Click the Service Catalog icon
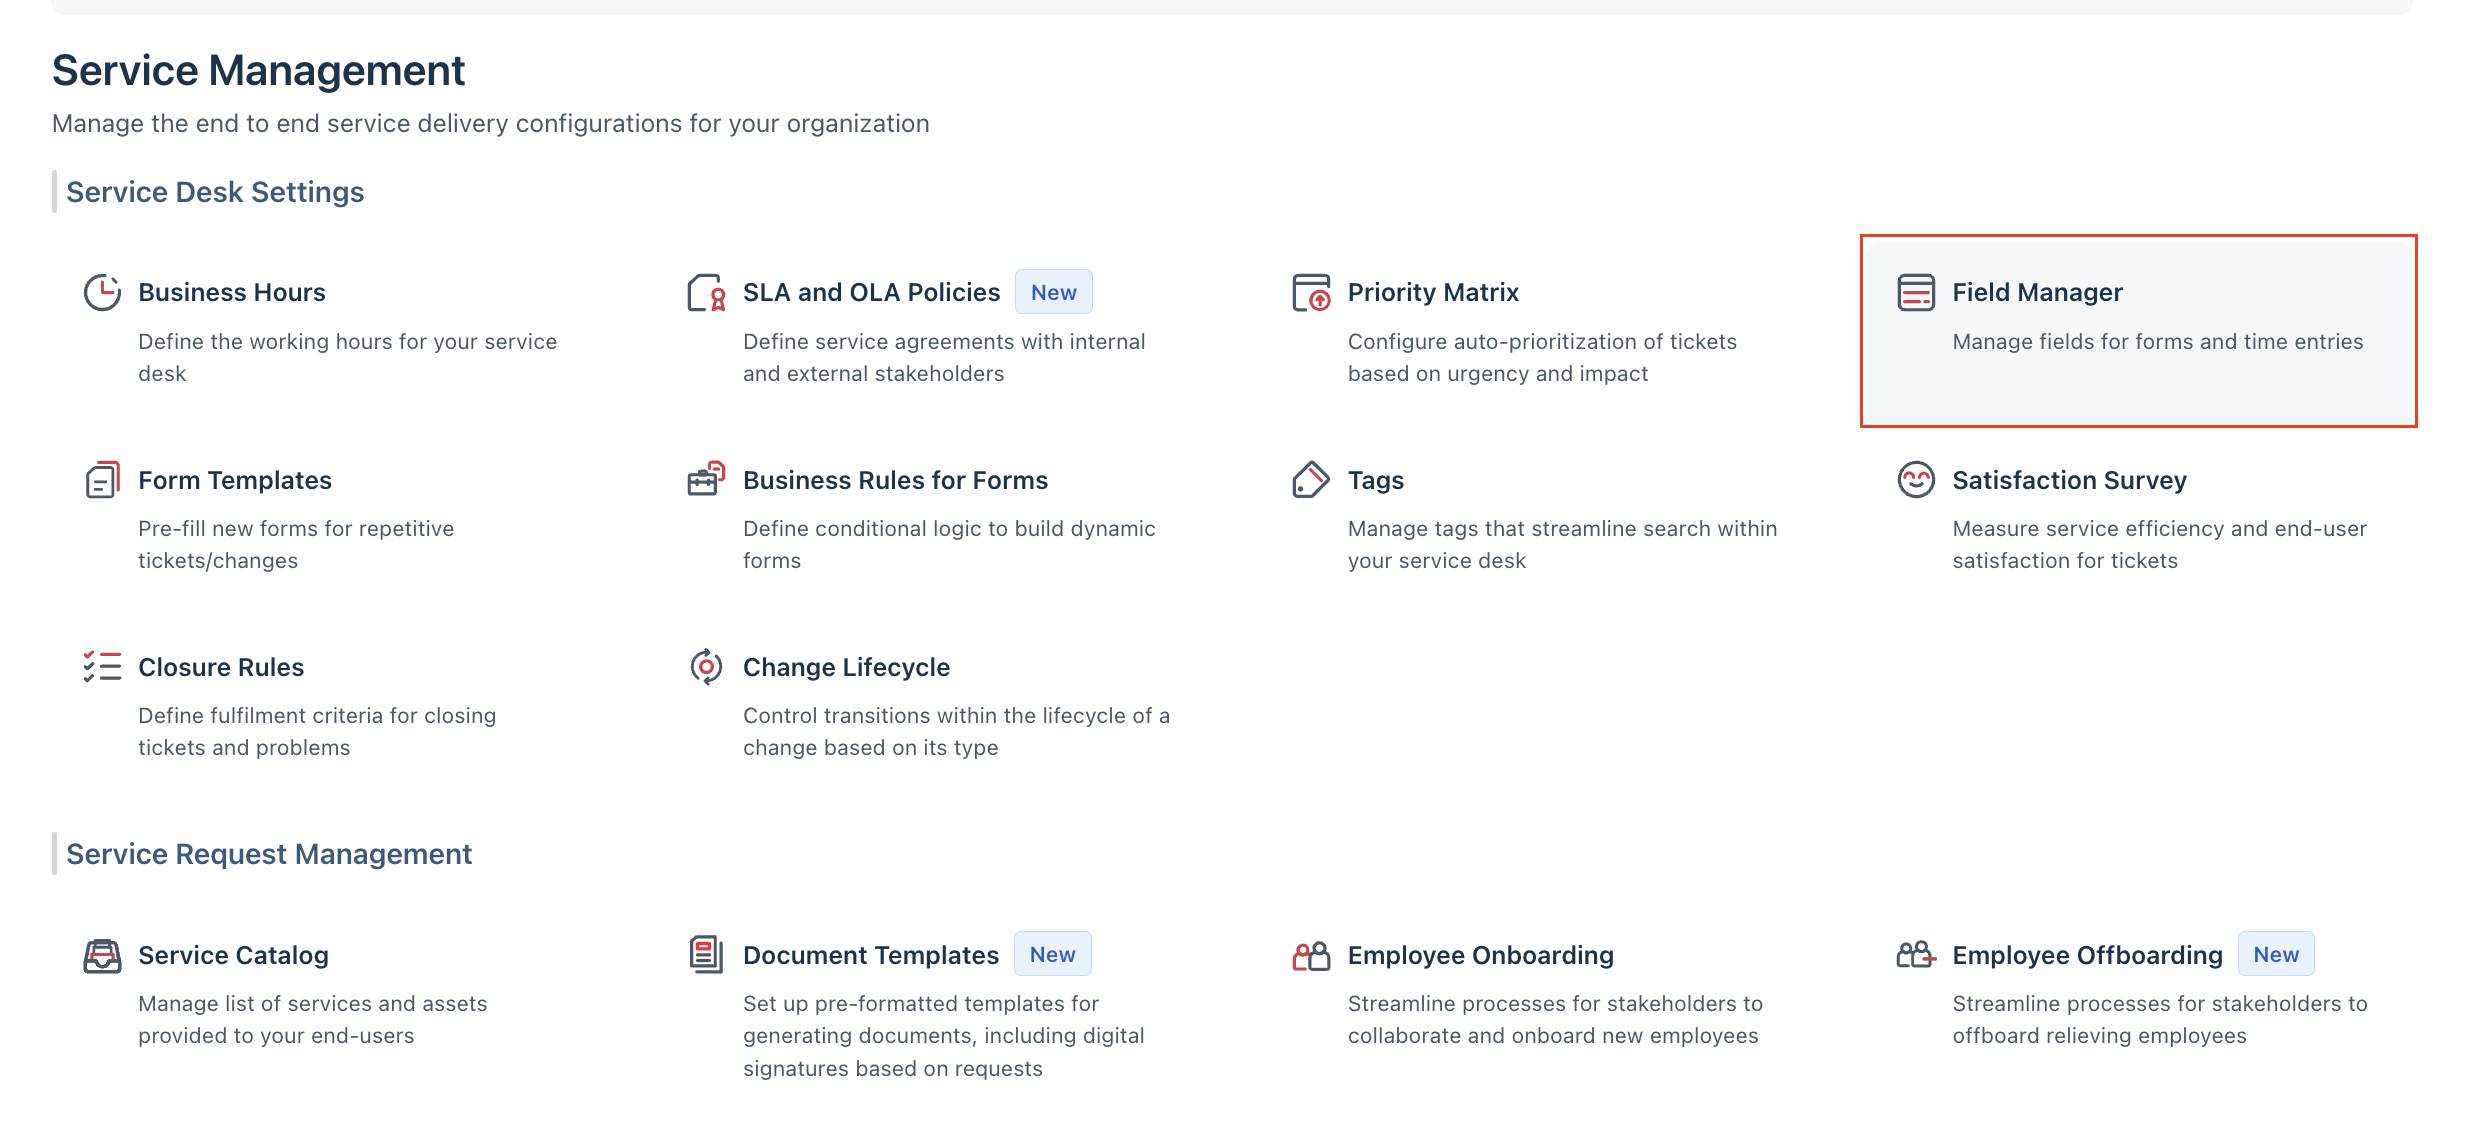Image resolution: width=2475 pixels, height=1128 pixels. (102, 955)
